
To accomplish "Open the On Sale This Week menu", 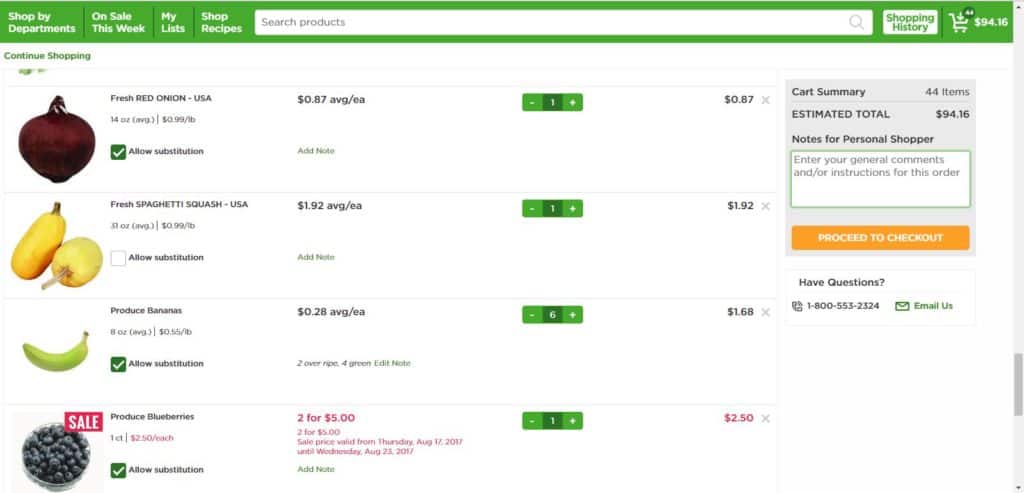I will click(x=118, y=22).
